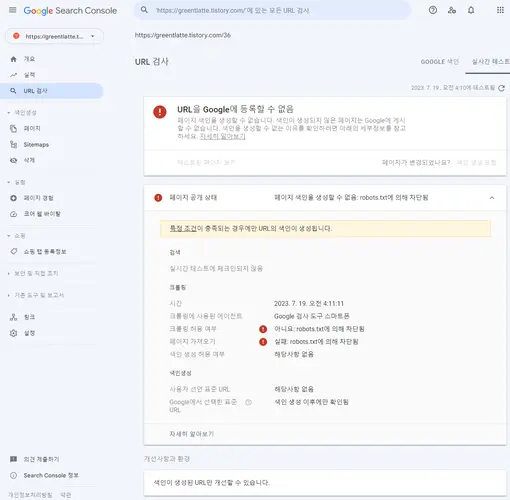510x500 pixels.
Task: Switch to the GOOGLE 색인 tab
Action: (440, 62)
